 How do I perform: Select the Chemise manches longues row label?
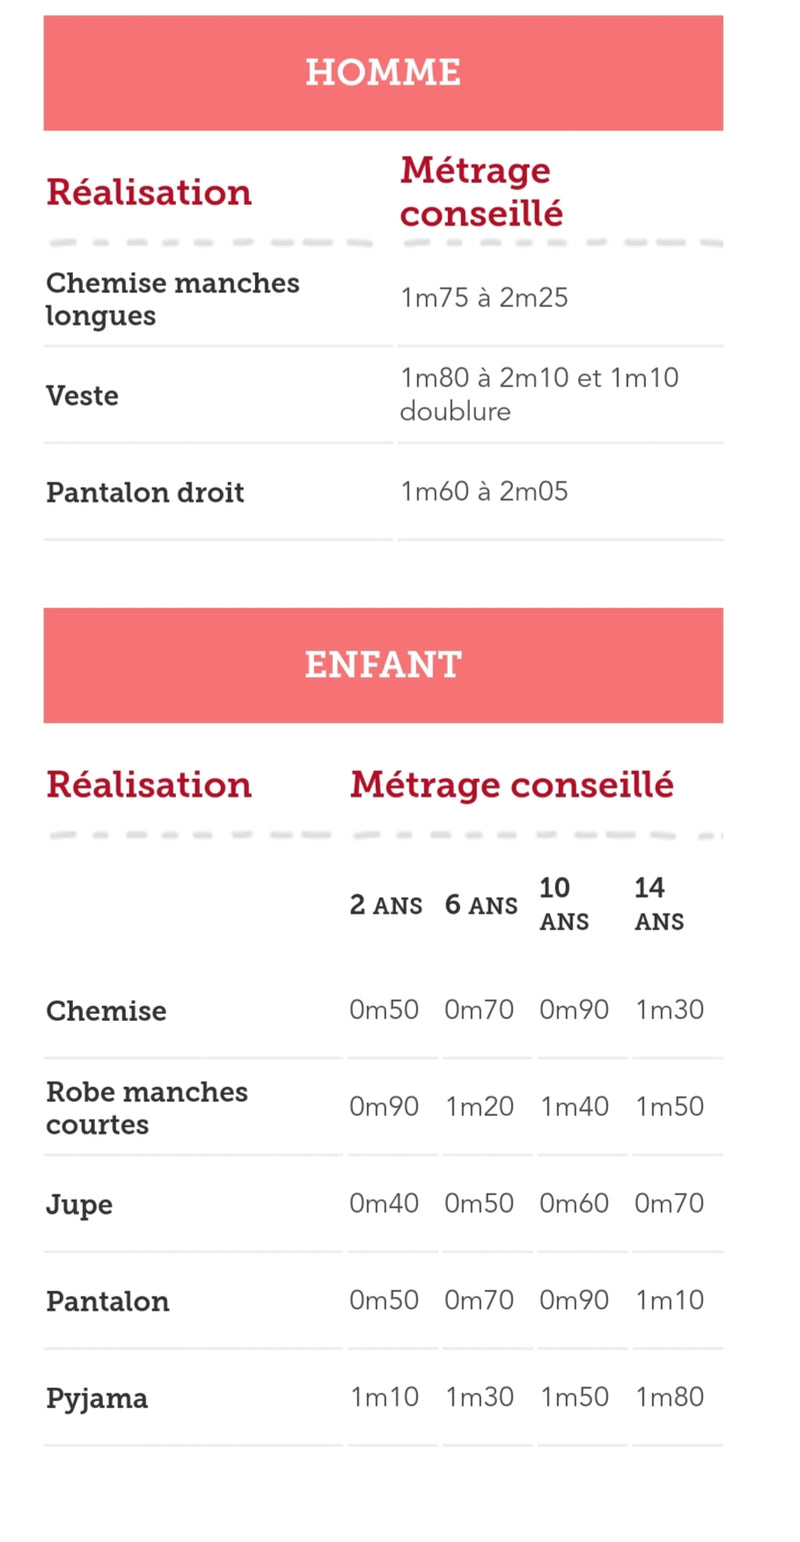(x=172, y=299)
